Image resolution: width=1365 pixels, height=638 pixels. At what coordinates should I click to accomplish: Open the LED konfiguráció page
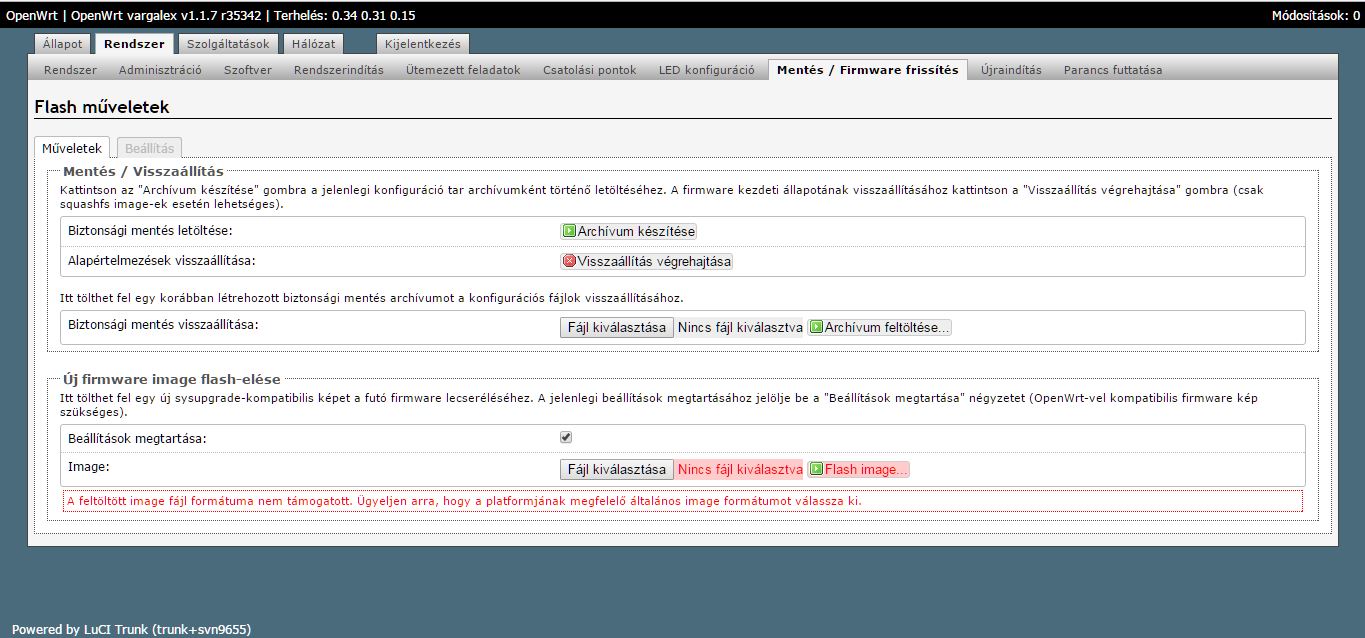706,70
